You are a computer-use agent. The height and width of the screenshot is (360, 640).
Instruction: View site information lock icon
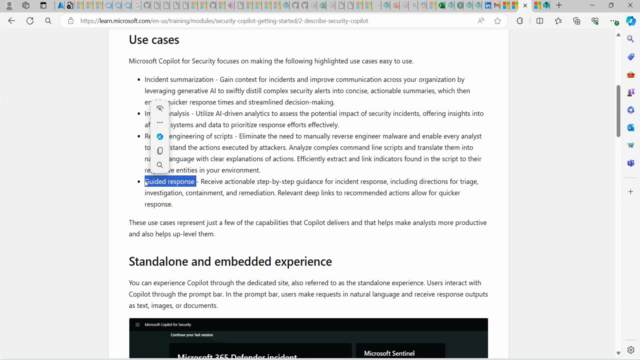71,21
